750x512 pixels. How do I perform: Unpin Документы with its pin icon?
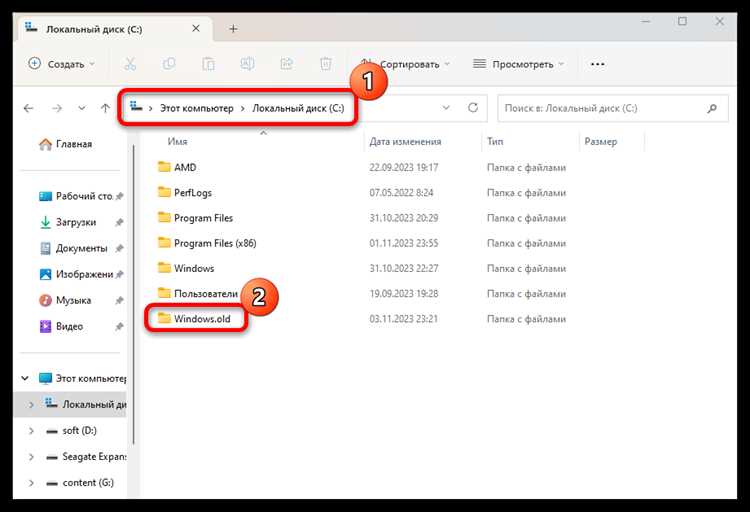pos(120,248)
